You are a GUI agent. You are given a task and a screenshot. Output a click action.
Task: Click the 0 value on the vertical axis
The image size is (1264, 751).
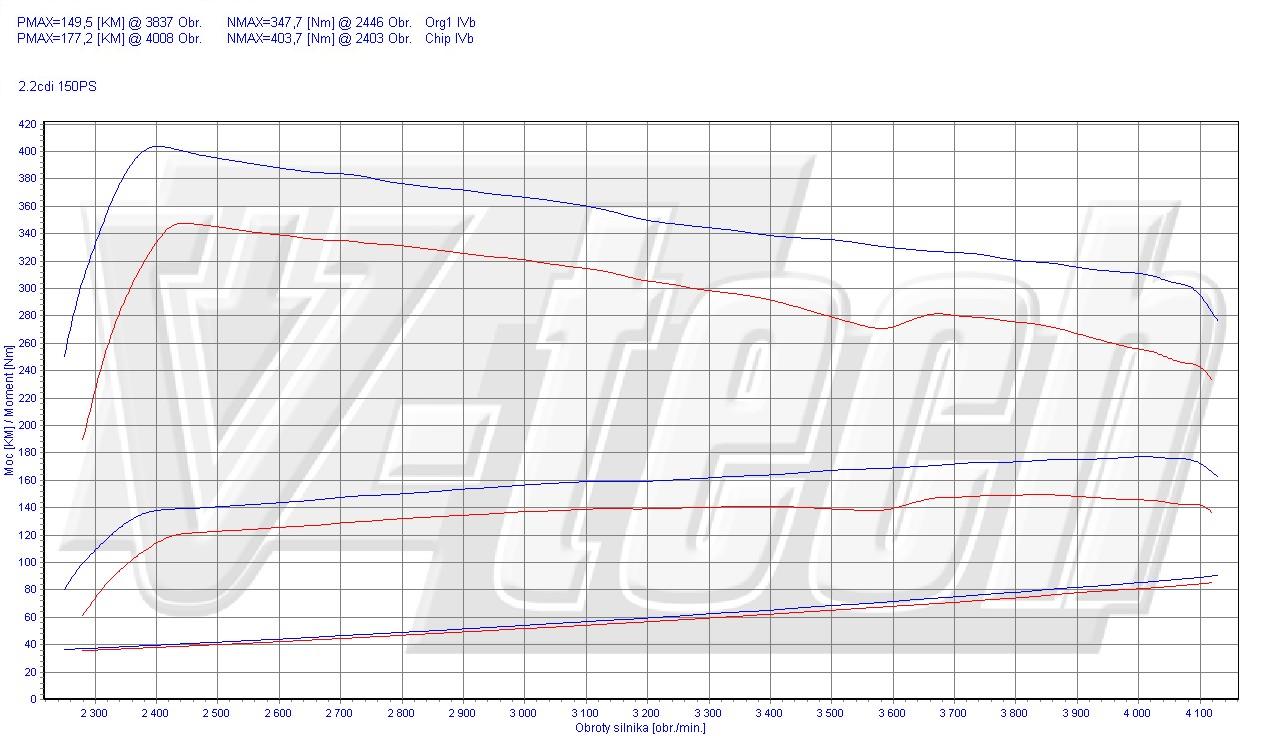(x=33, y=699)
